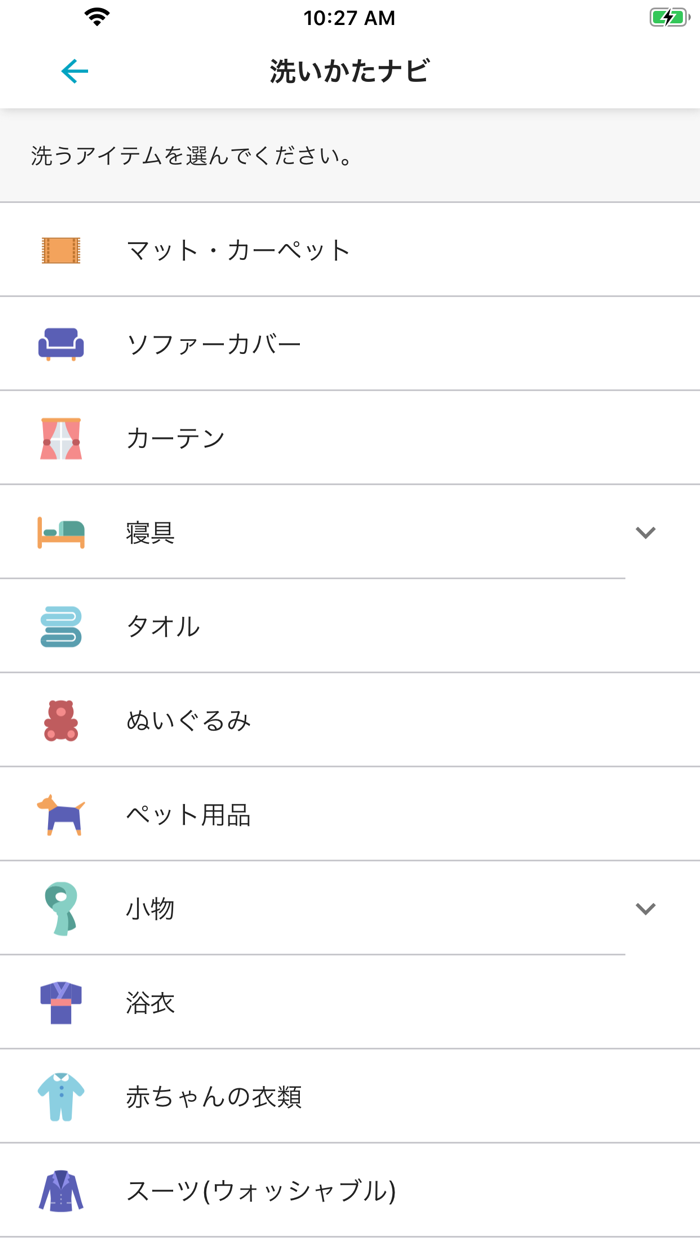
Task: Tap the green scarf icon
Action: point(61,908)
